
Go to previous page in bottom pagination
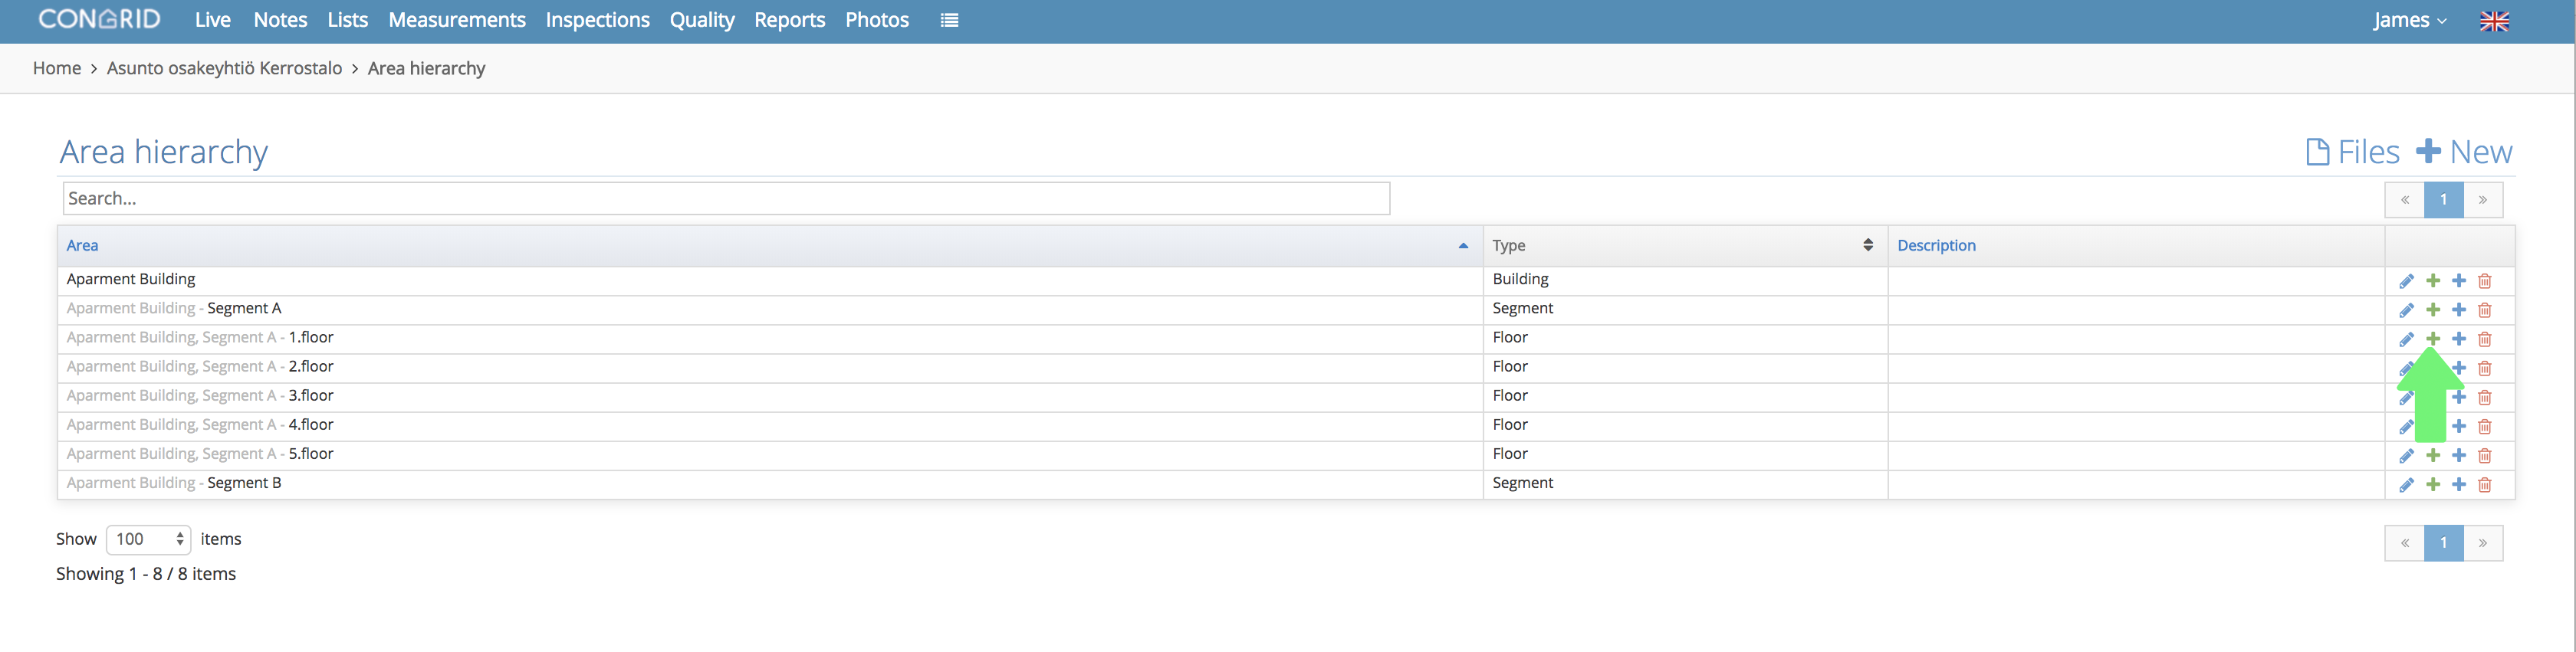pos(2405,543)
